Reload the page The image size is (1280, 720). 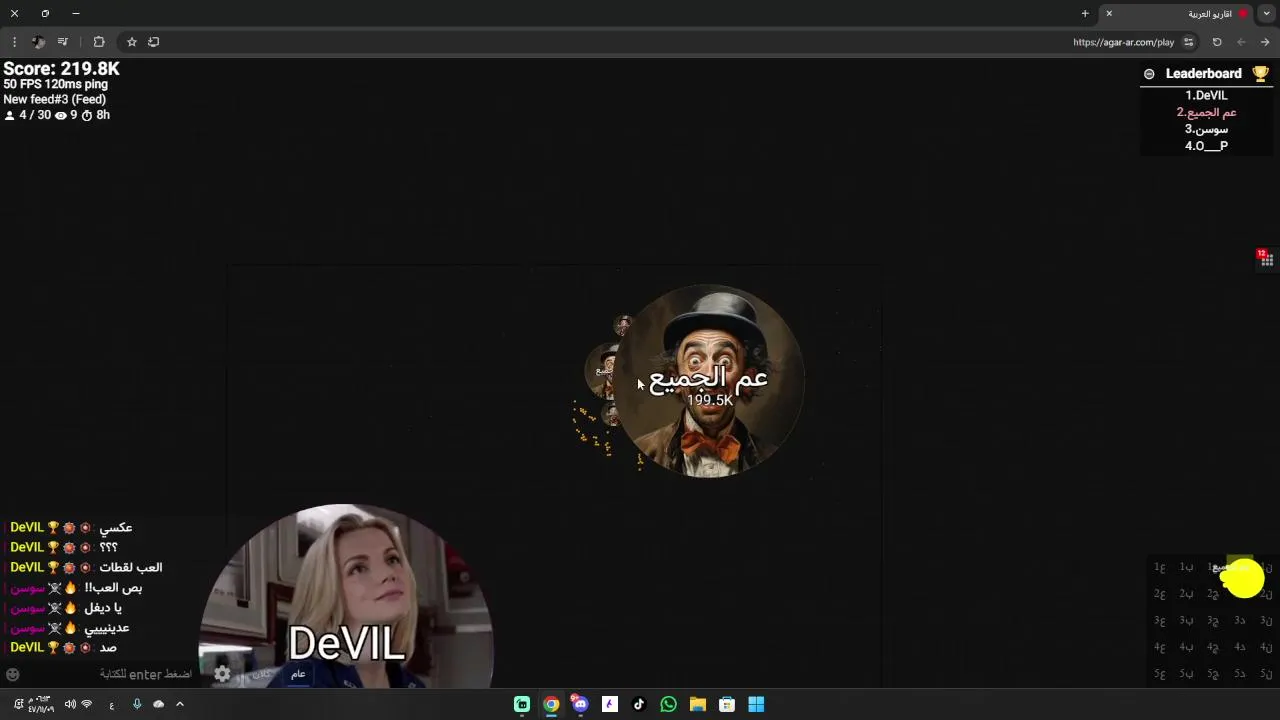pyautogui.click(x=1217, y=42)
